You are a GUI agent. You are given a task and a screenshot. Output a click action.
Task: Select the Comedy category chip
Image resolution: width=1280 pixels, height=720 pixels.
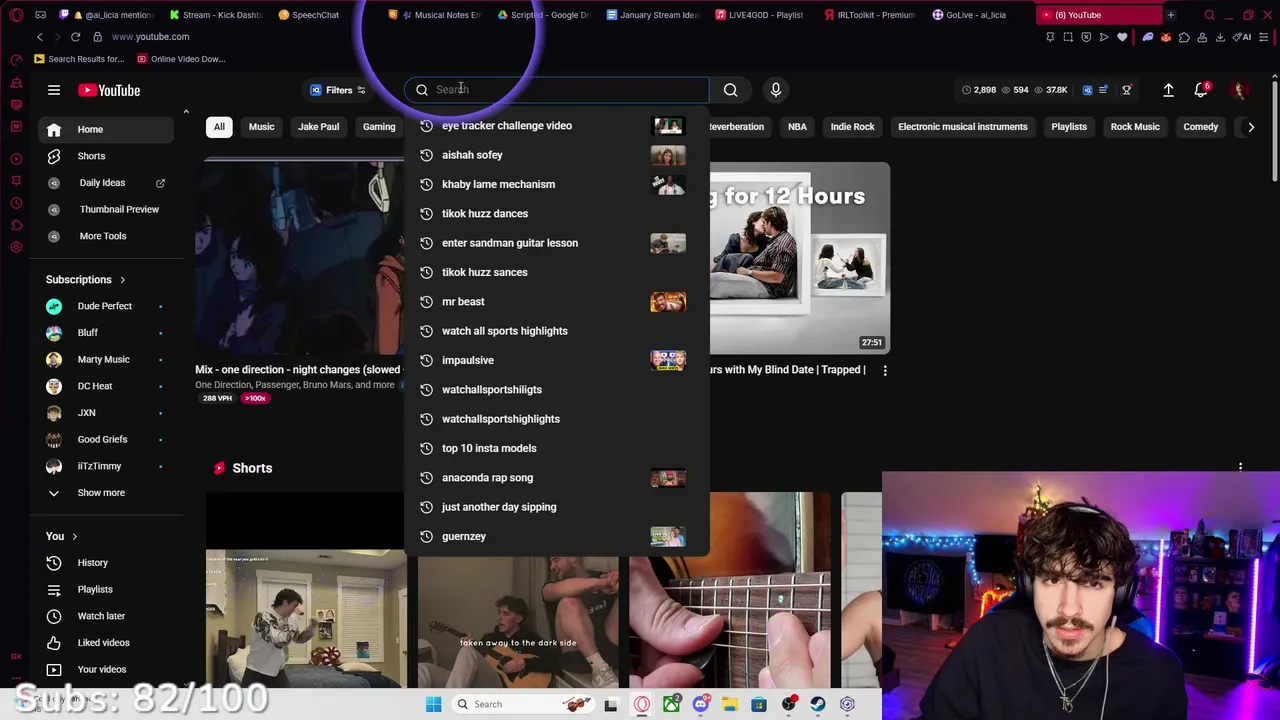1200,127
